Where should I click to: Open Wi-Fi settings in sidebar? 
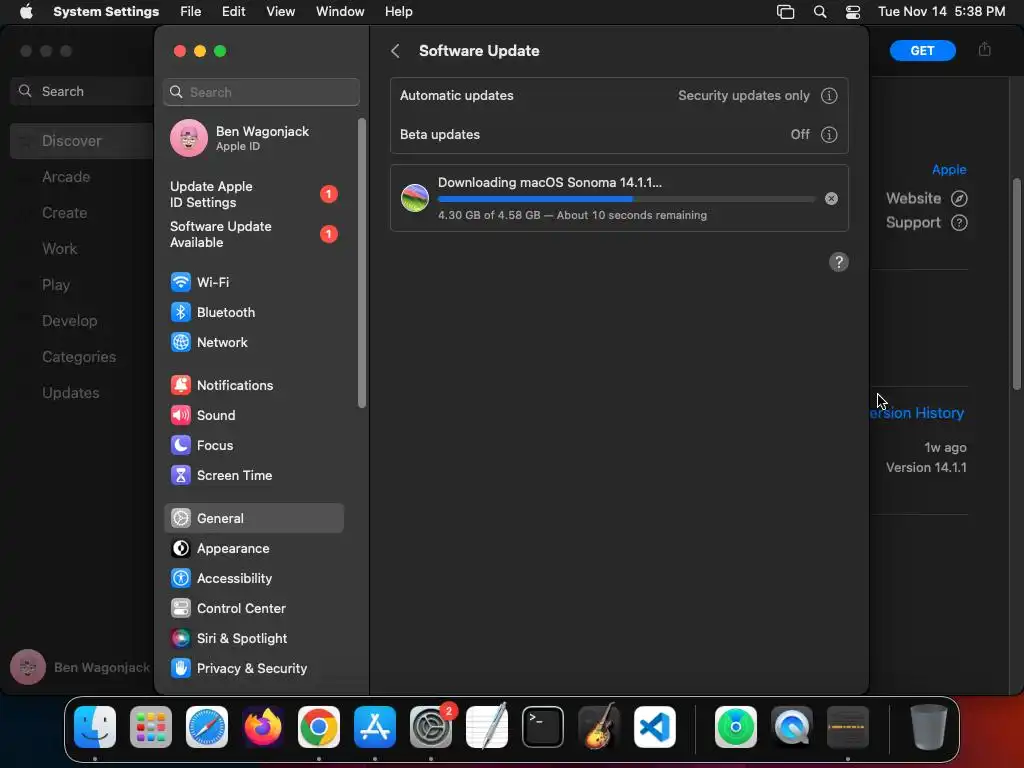(x=253, y=282)
